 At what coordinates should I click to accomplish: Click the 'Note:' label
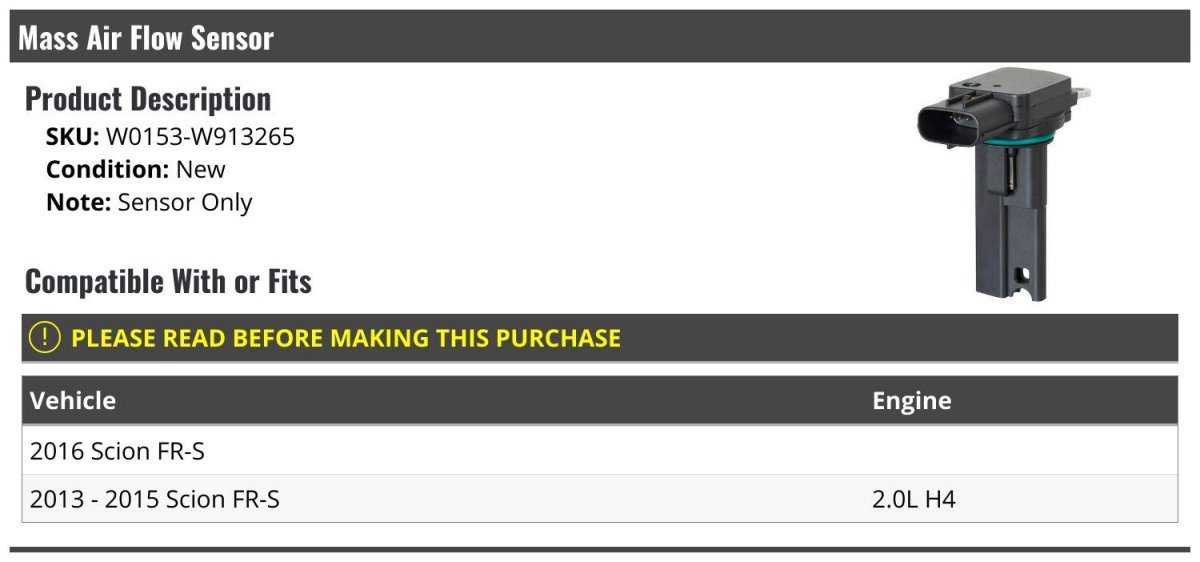click(x=79, y=203)
